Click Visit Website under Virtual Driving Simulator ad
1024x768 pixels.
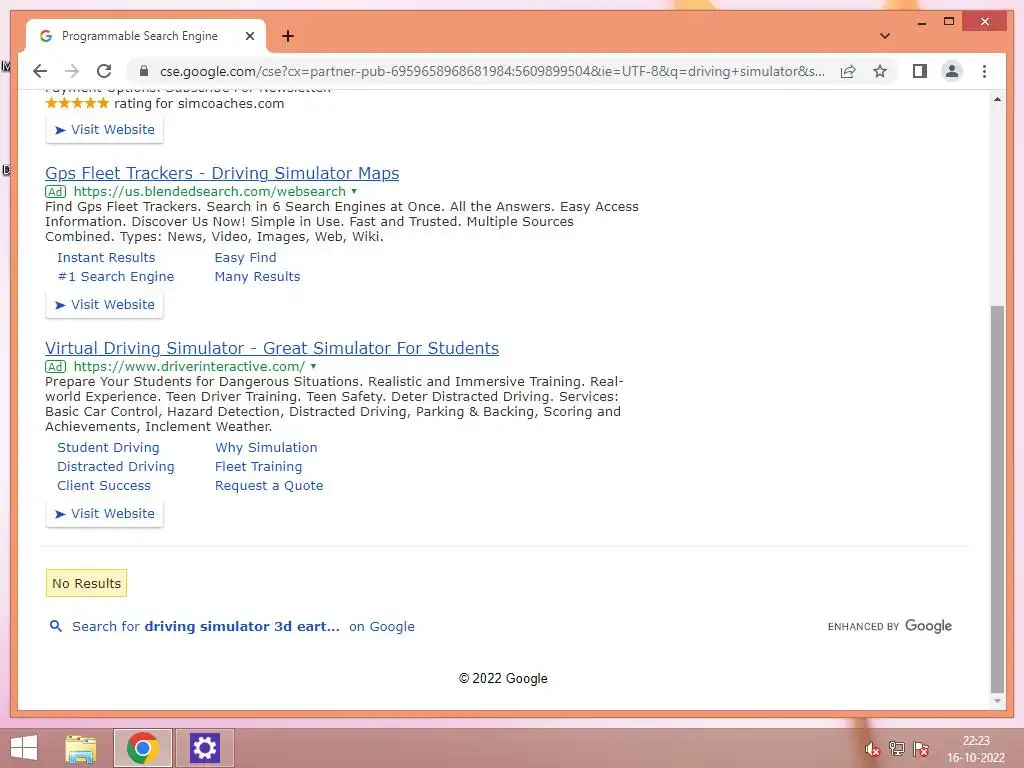[x=104, y=513]
